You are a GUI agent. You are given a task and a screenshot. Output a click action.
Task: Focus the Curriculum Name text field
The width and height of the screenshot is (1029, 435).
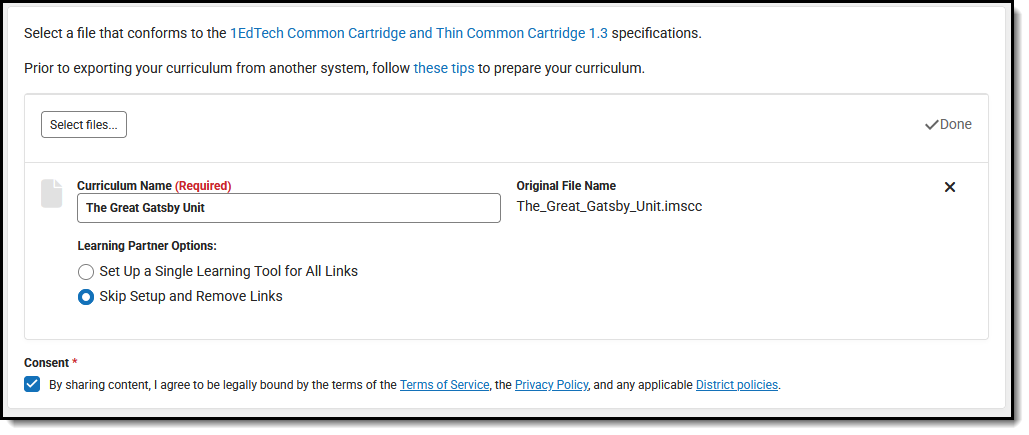click(x=288, y=208)
